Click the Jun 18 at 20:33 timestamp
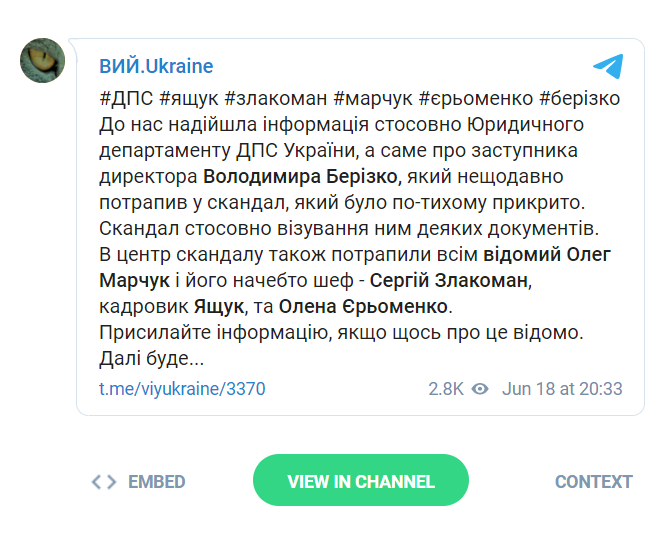Screen dimensions: 661x545 (x=562, y=389)
